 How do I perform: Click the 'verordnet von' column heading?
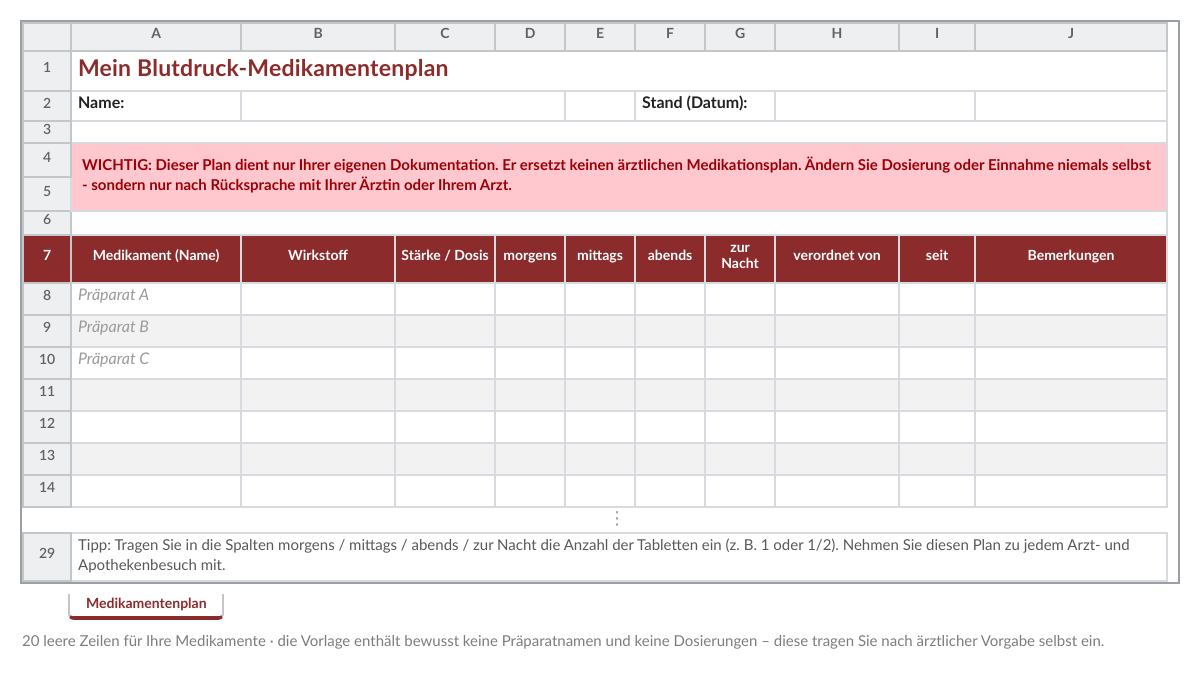pos(837,257)
